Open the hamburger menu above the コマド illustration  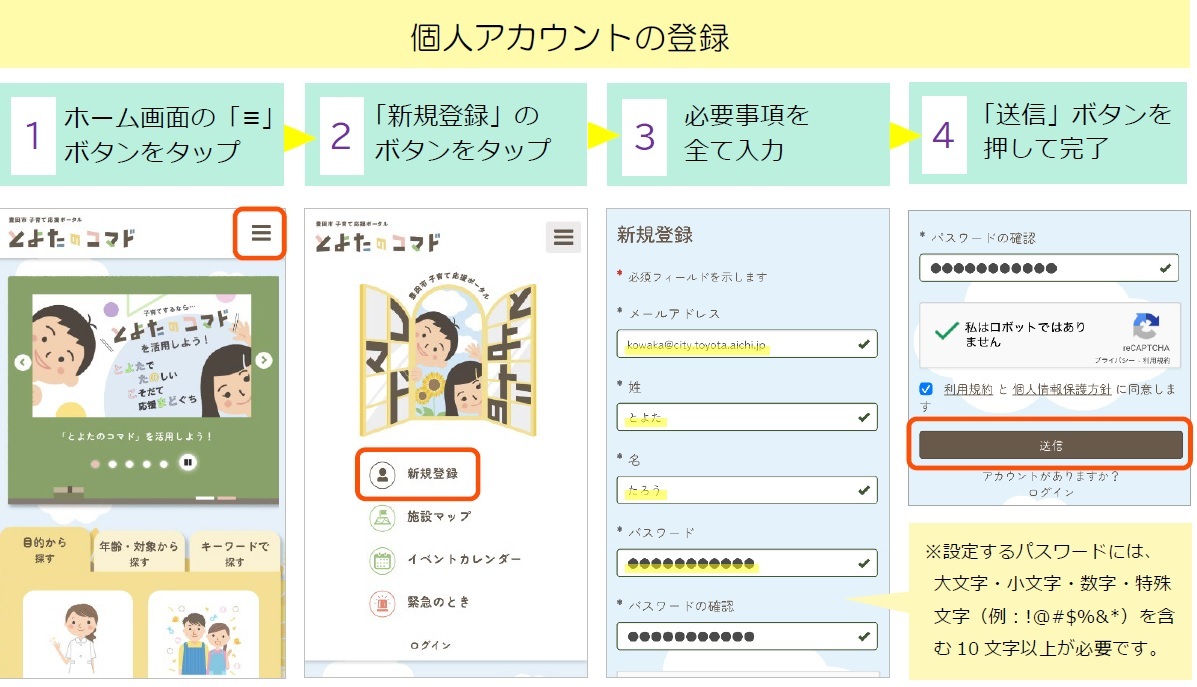coord(563,237)
